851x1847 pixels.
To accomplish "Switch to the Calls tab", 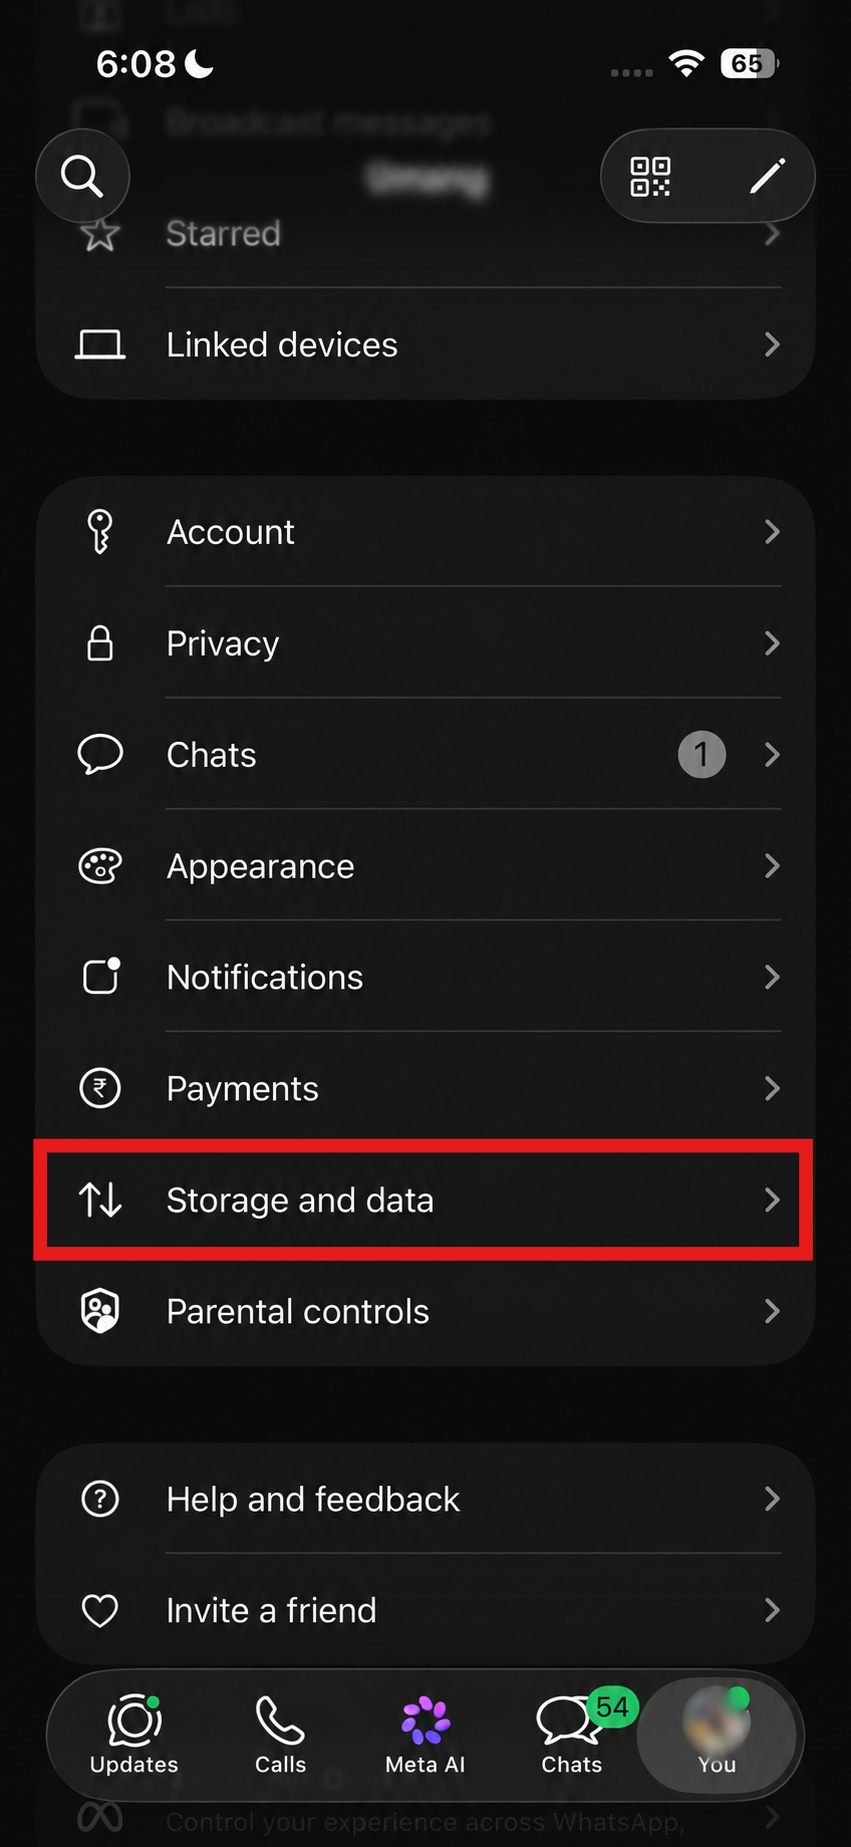I will click(x=280, y=1734).
